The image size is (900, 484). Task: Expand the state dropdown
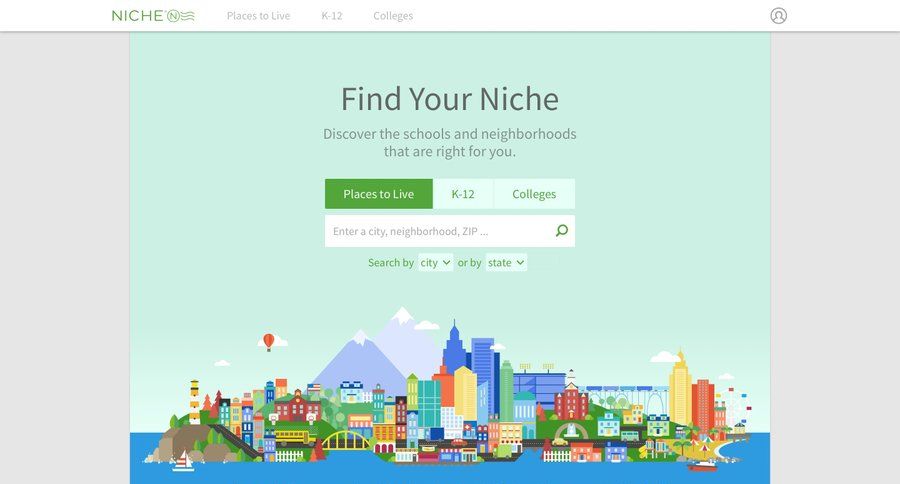point(506,262)
